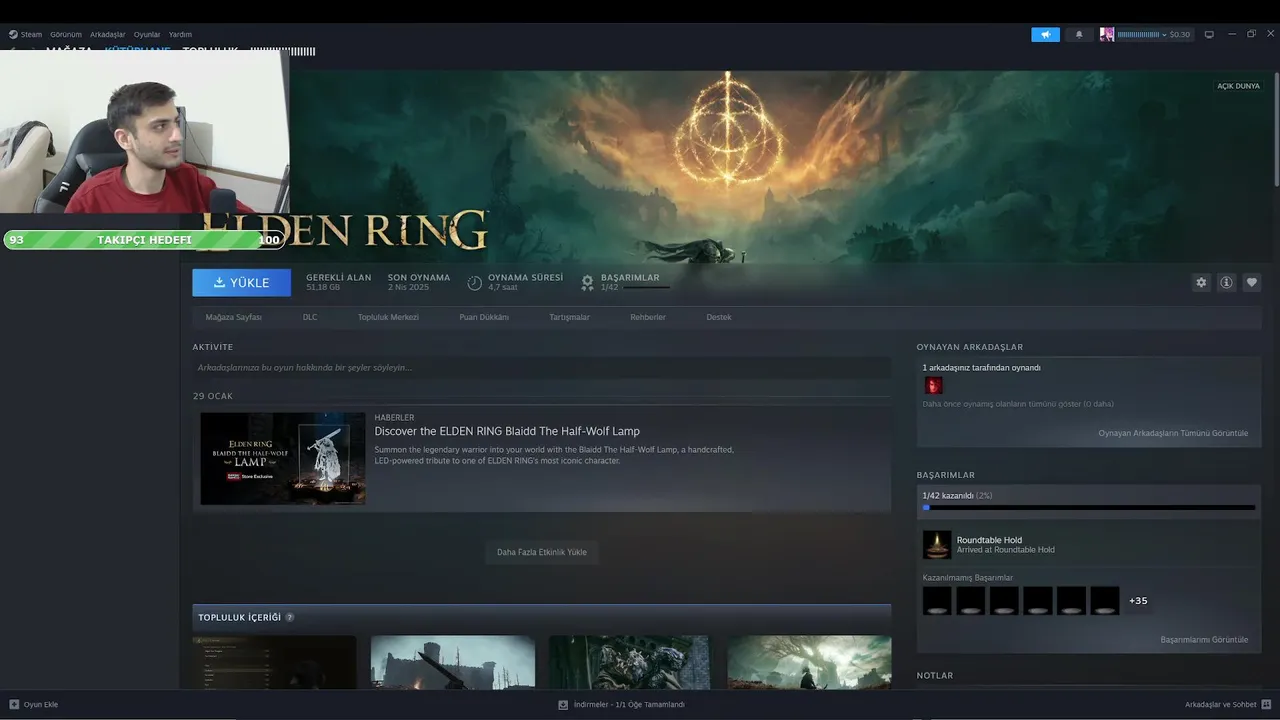
Task: Open Puan Dükkânı tab
Action: 484,317
